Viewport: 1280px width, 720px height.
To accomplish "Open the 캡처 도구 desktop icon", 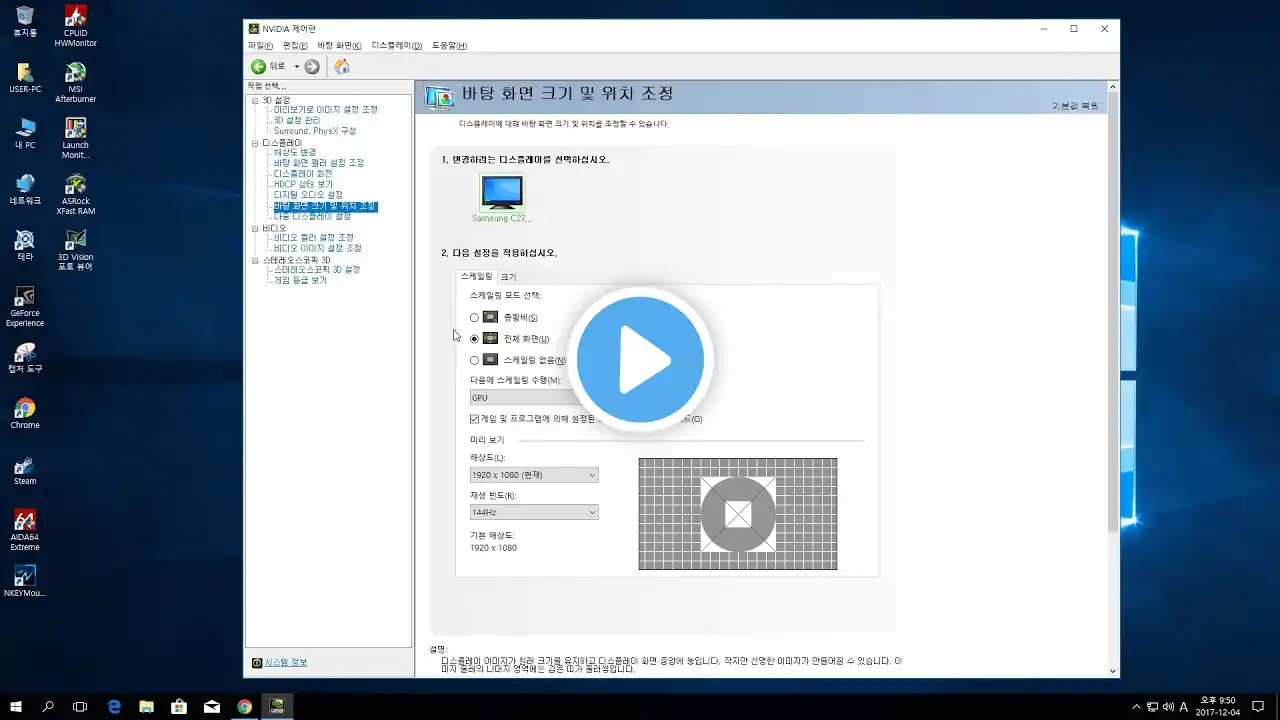I will coord(25,357).
